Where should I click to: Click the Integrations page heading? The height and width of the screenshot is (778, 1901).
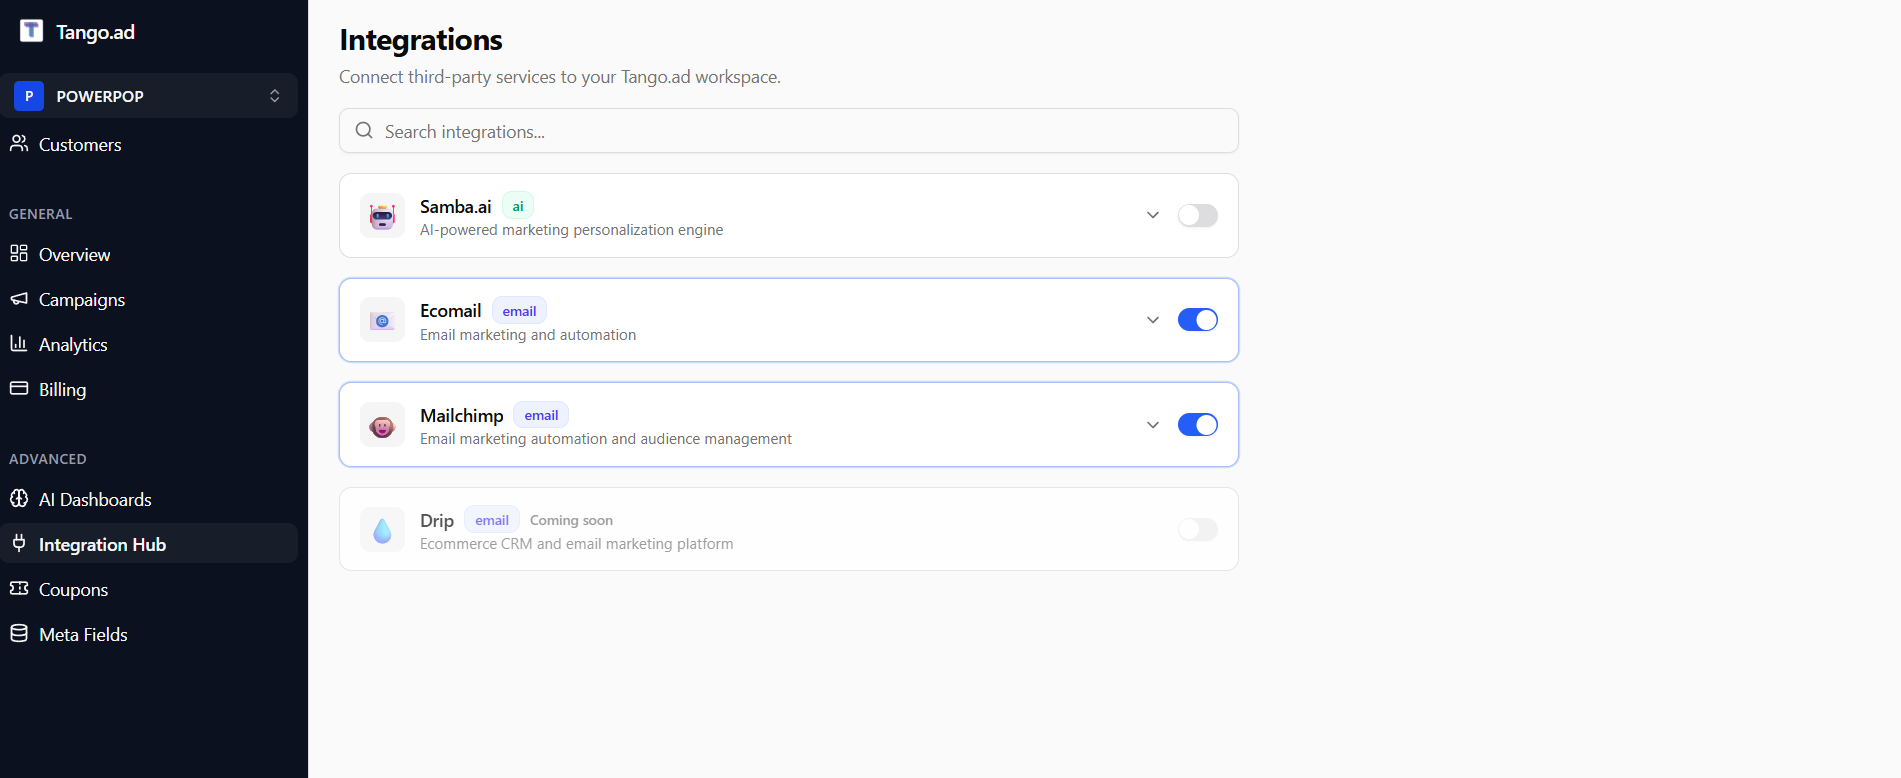coord(421,40)
